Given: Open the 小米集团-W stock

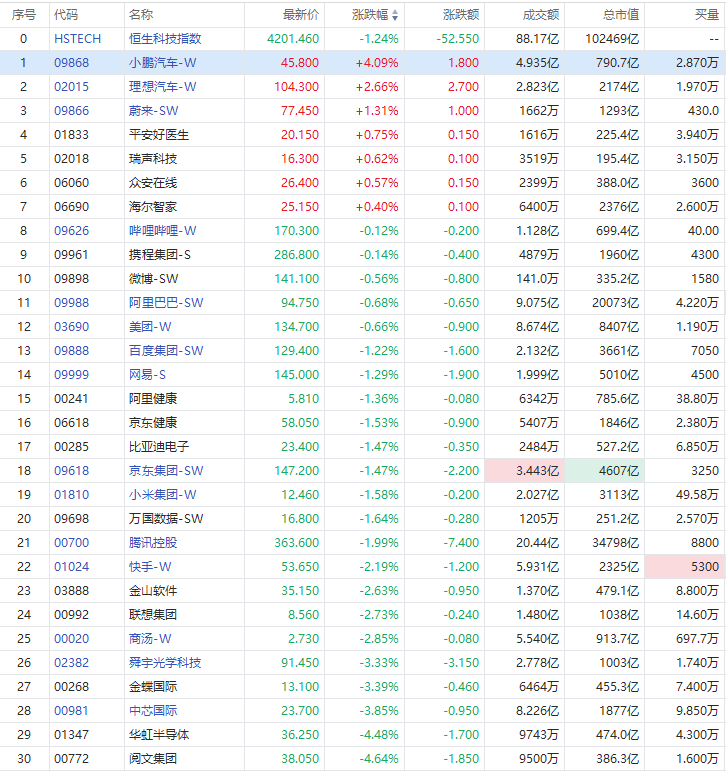Looking at the screenshot, I should point(162,495).
